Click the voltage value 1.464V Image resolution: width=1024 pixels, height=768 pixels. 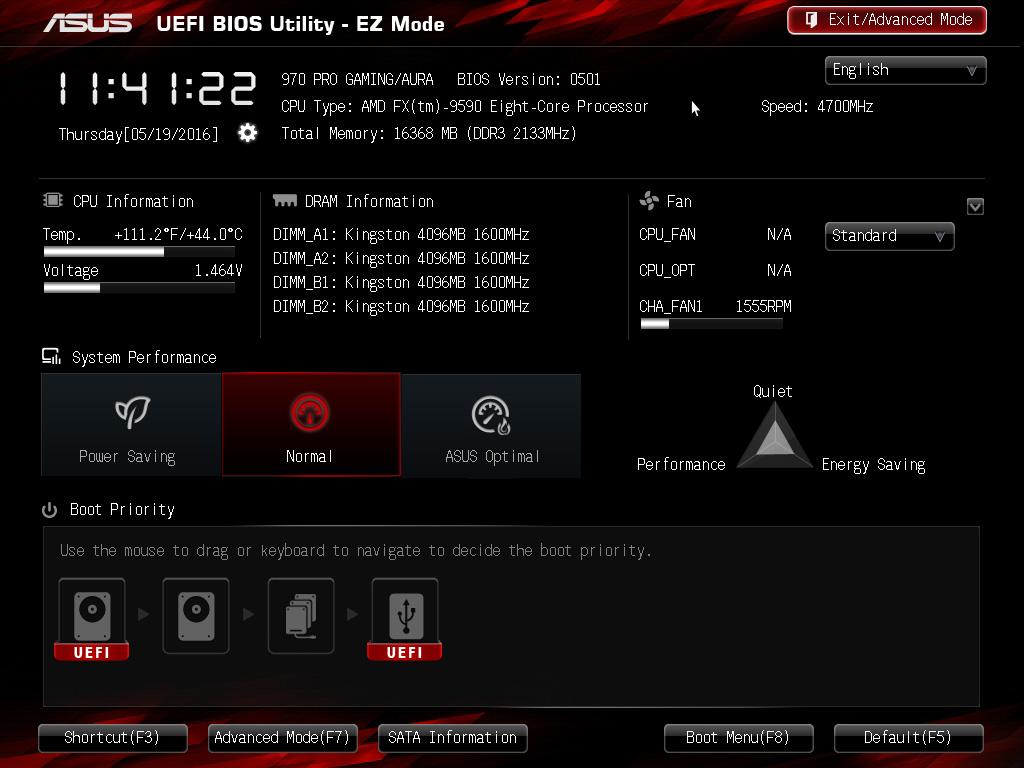click(x=219, y=270)
